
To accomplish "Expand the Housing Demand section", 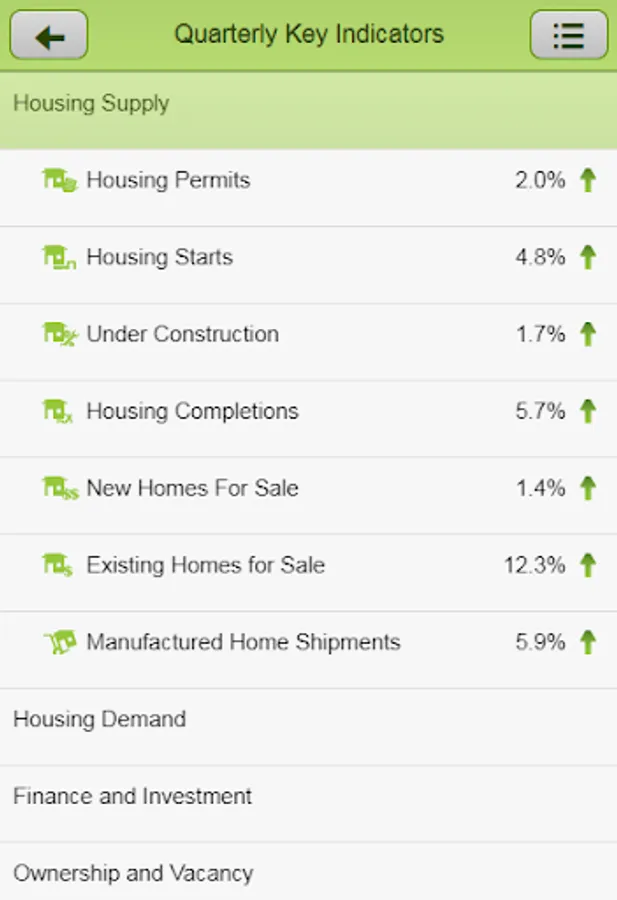I will click(99, 719).
